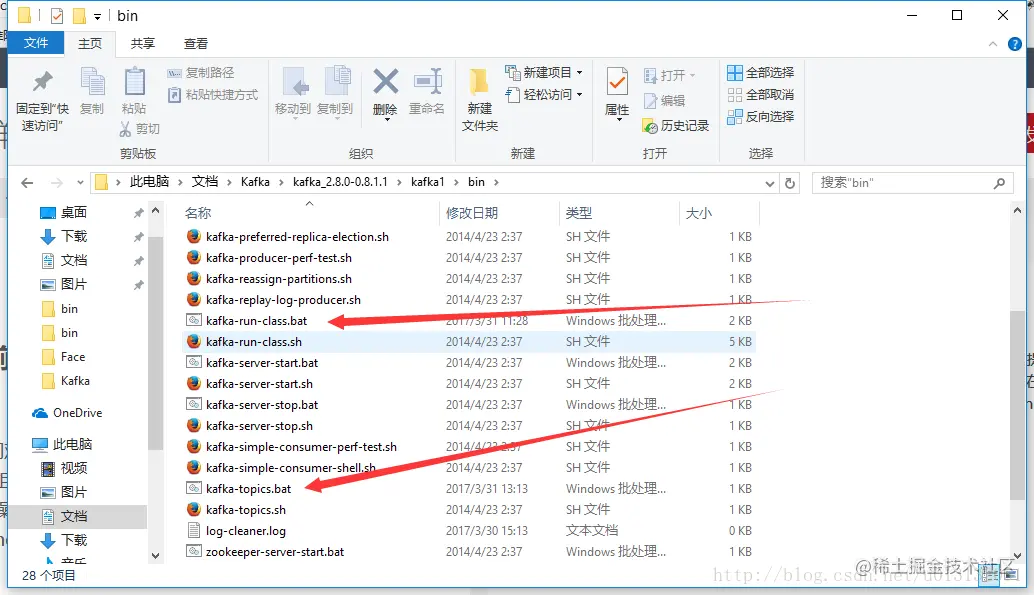Viewport: 1034px width, 595px height.
Task: Click the Select all icon
Action: (x=735, y=73)
